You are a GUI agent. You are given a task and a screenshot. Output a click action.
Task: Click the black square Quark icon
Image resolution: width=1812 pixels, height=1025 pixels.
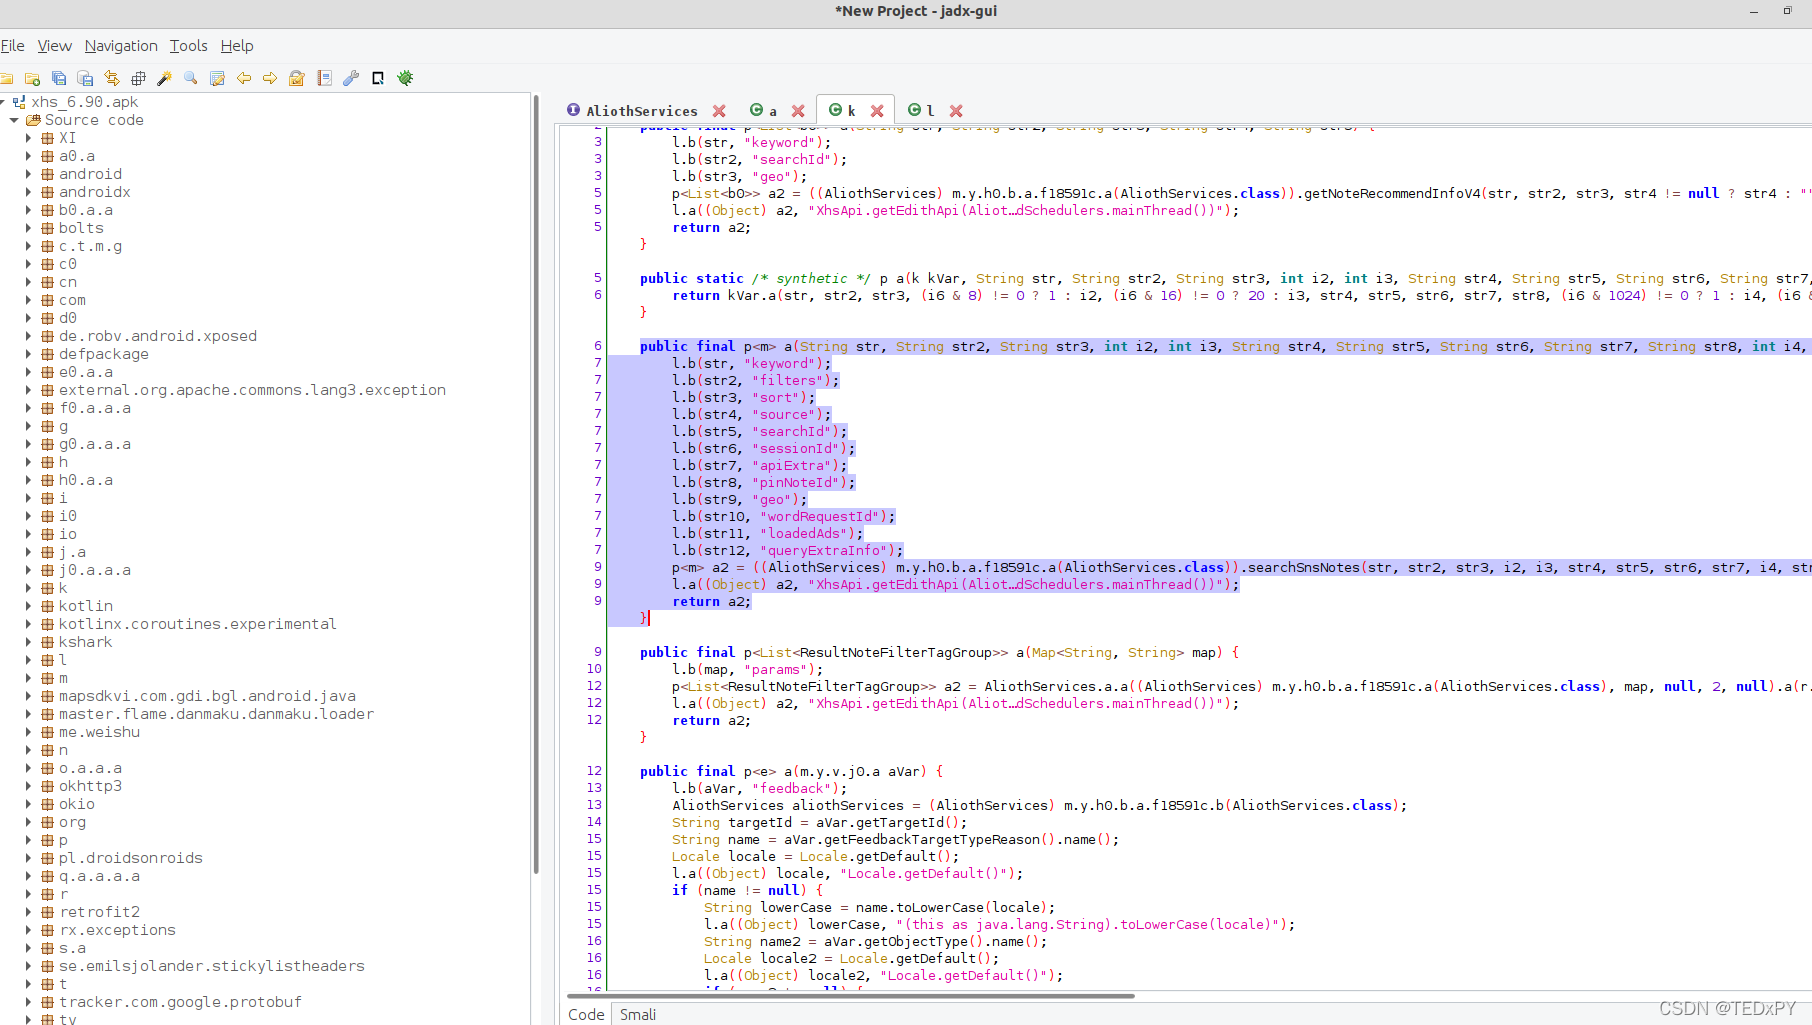tap(378, 78)
